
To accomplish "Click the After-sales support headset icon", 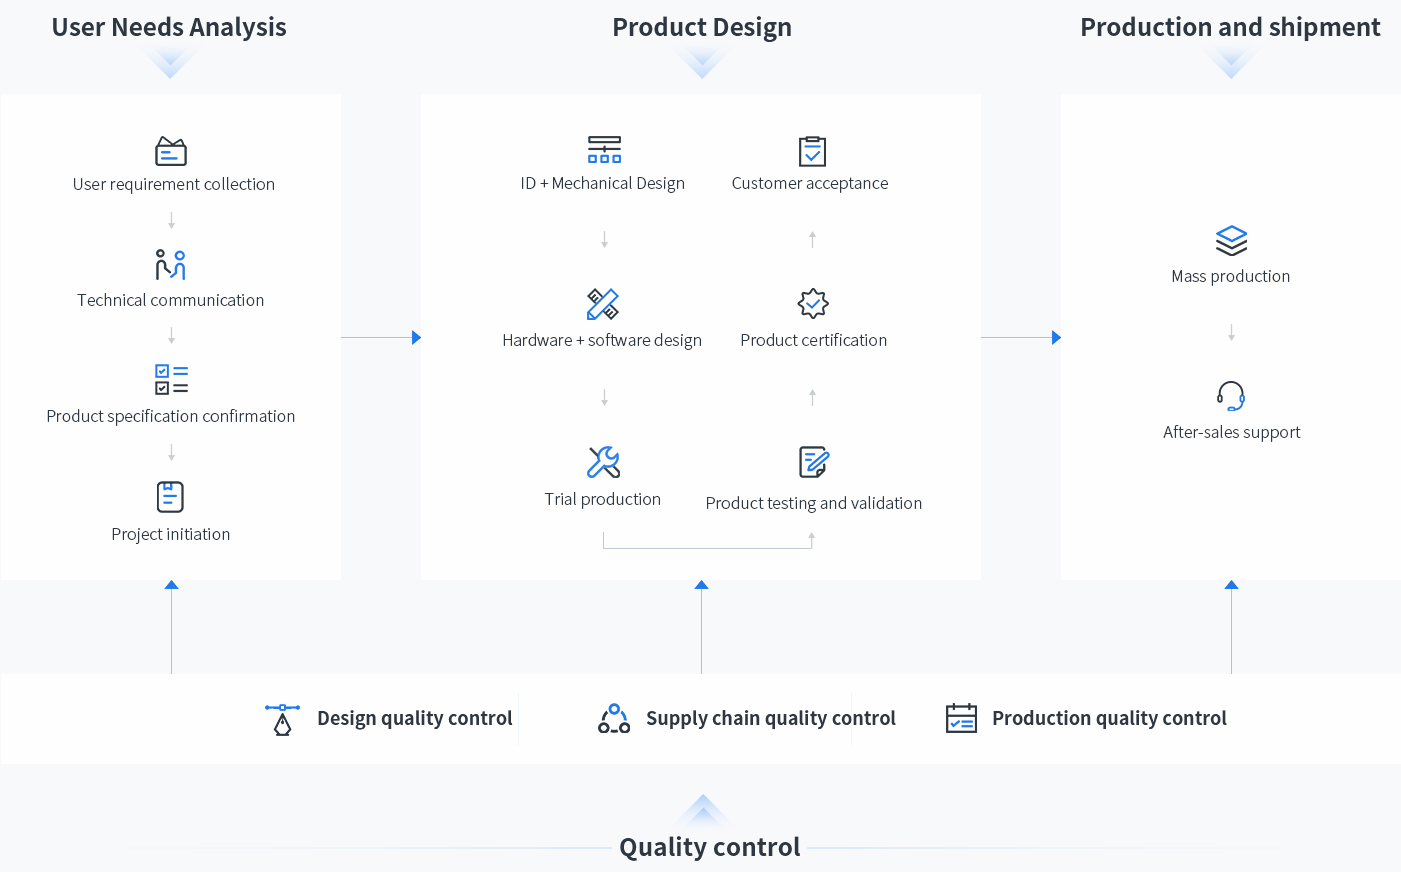I will click(x=1231, y=396).
